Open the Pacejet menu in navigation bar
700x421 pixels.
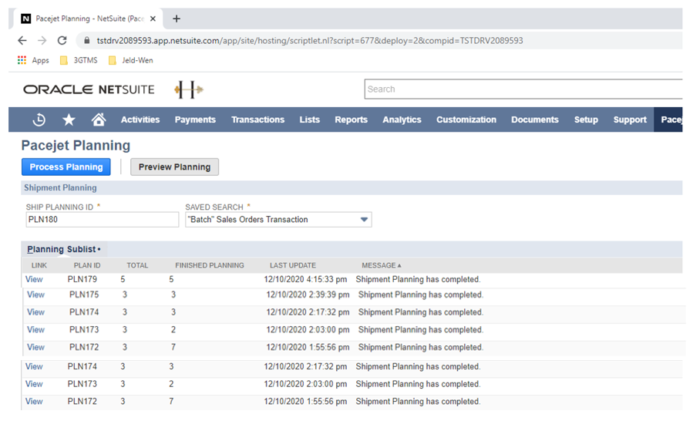[668, 120]
